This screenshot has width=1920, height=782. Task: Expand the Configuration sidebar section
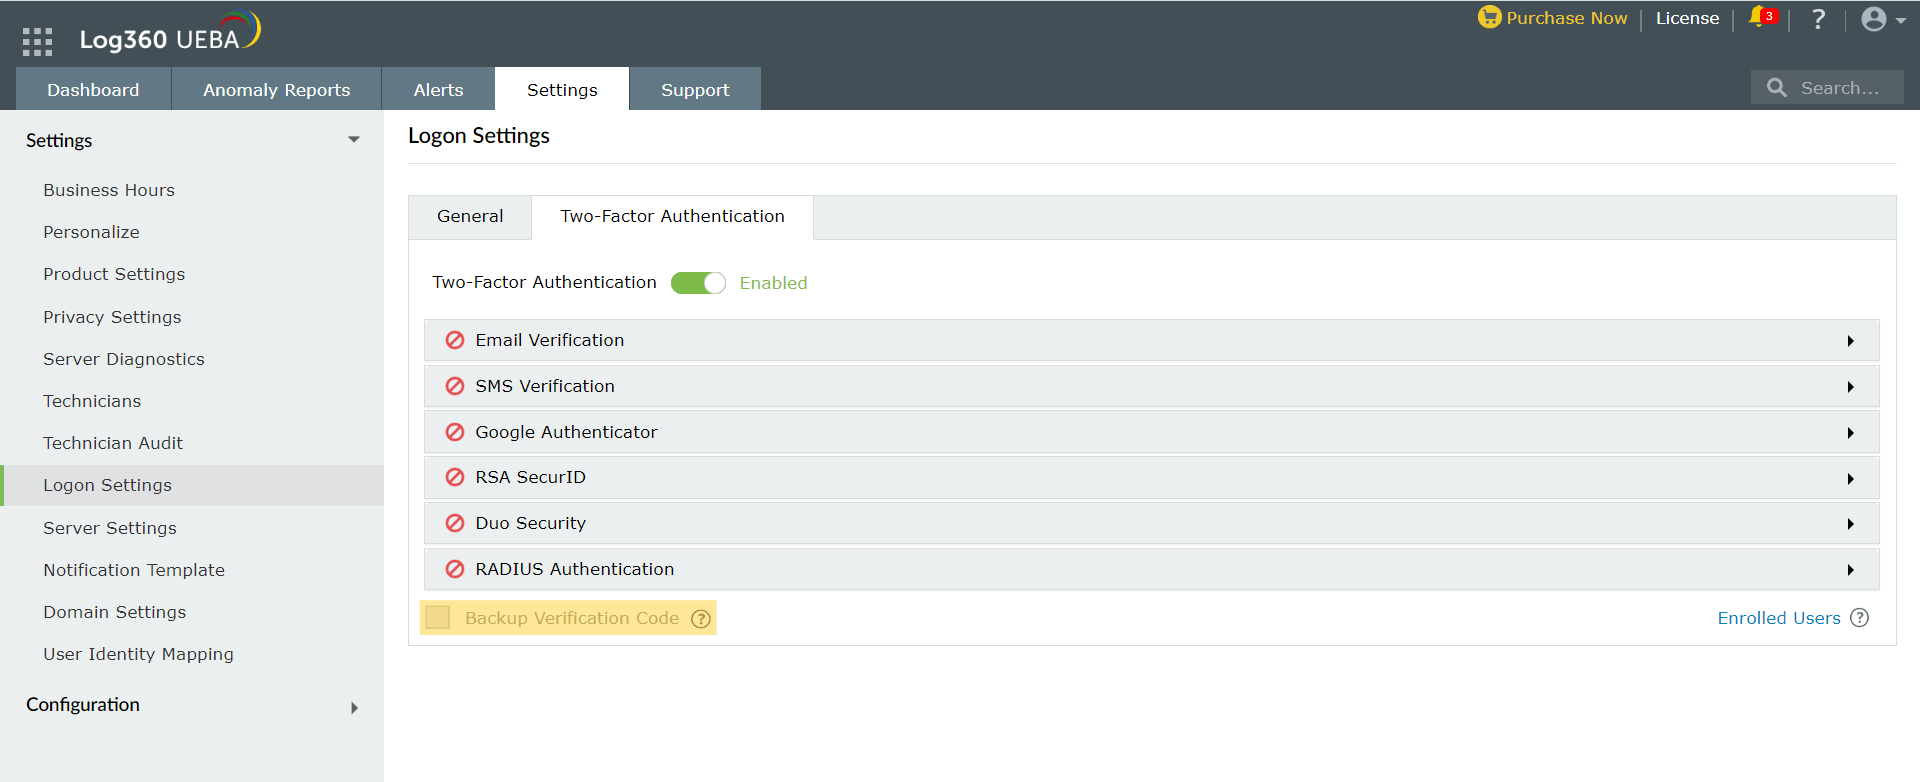pos(354,707)
